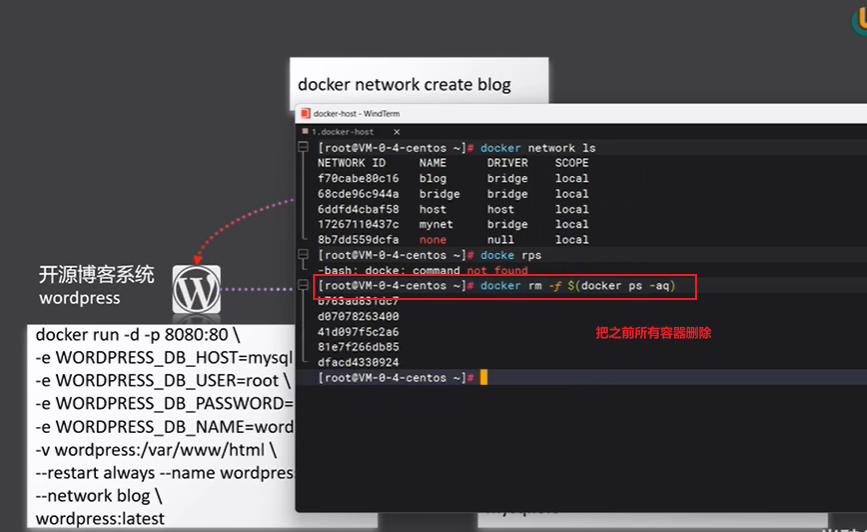Select container ID d07078263400
Image resolution: width=867 pixels, height=532 pixels.
pos(358,317)
